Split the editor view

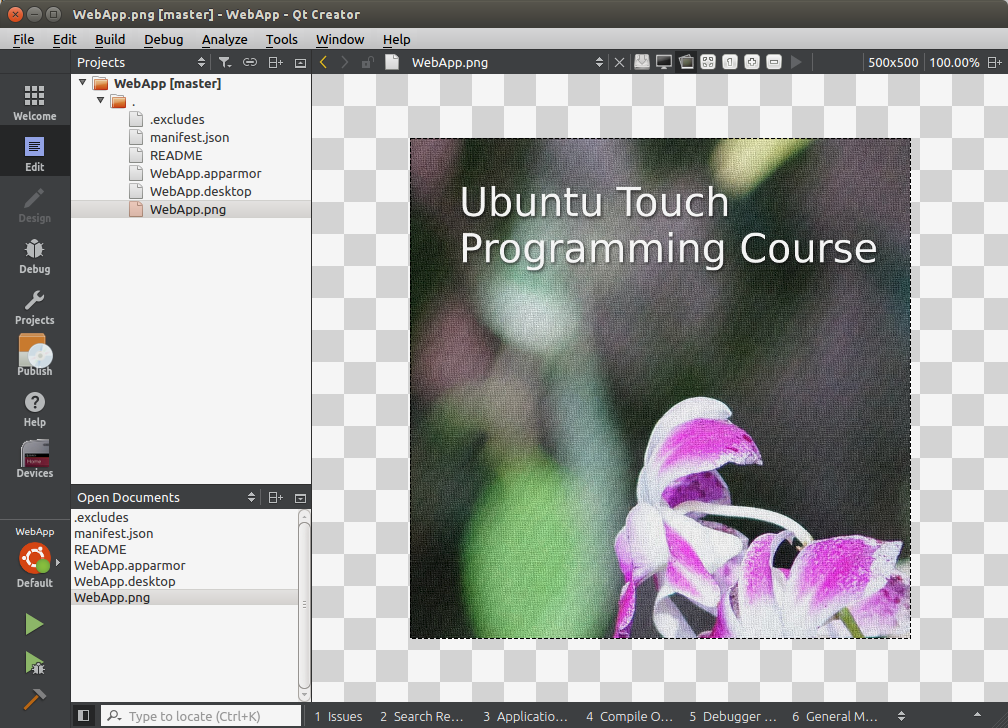994,62
